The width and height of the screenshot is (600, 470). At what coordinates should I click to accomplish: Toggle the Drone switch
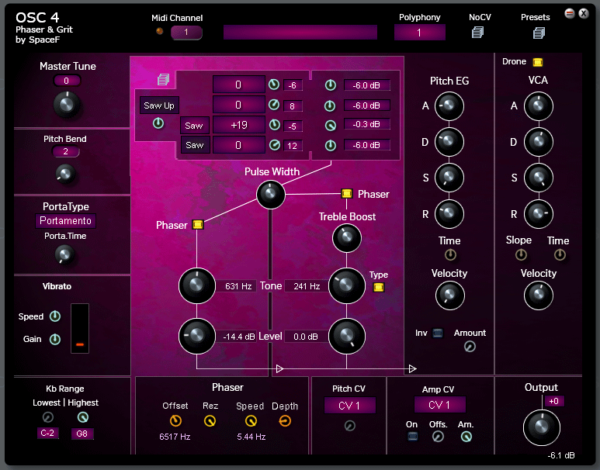point(538,62)
